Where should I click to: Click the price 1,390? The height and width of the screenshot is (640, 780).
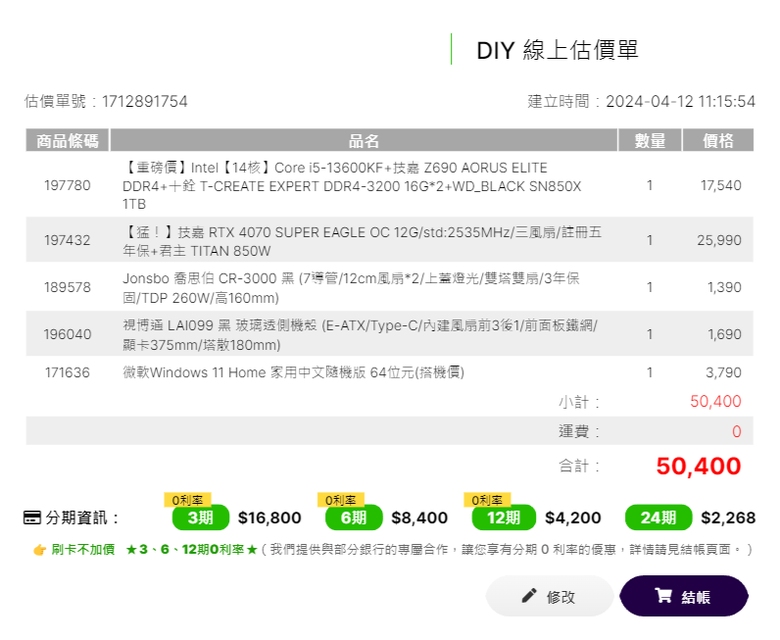coord(725,287)
